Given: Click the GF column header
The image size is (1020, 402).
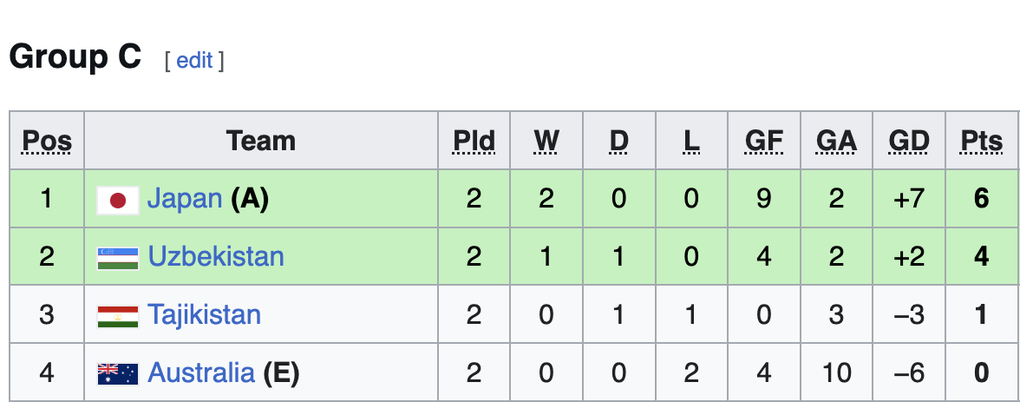Looking at the screenshot, I should [x=764, y=141].
